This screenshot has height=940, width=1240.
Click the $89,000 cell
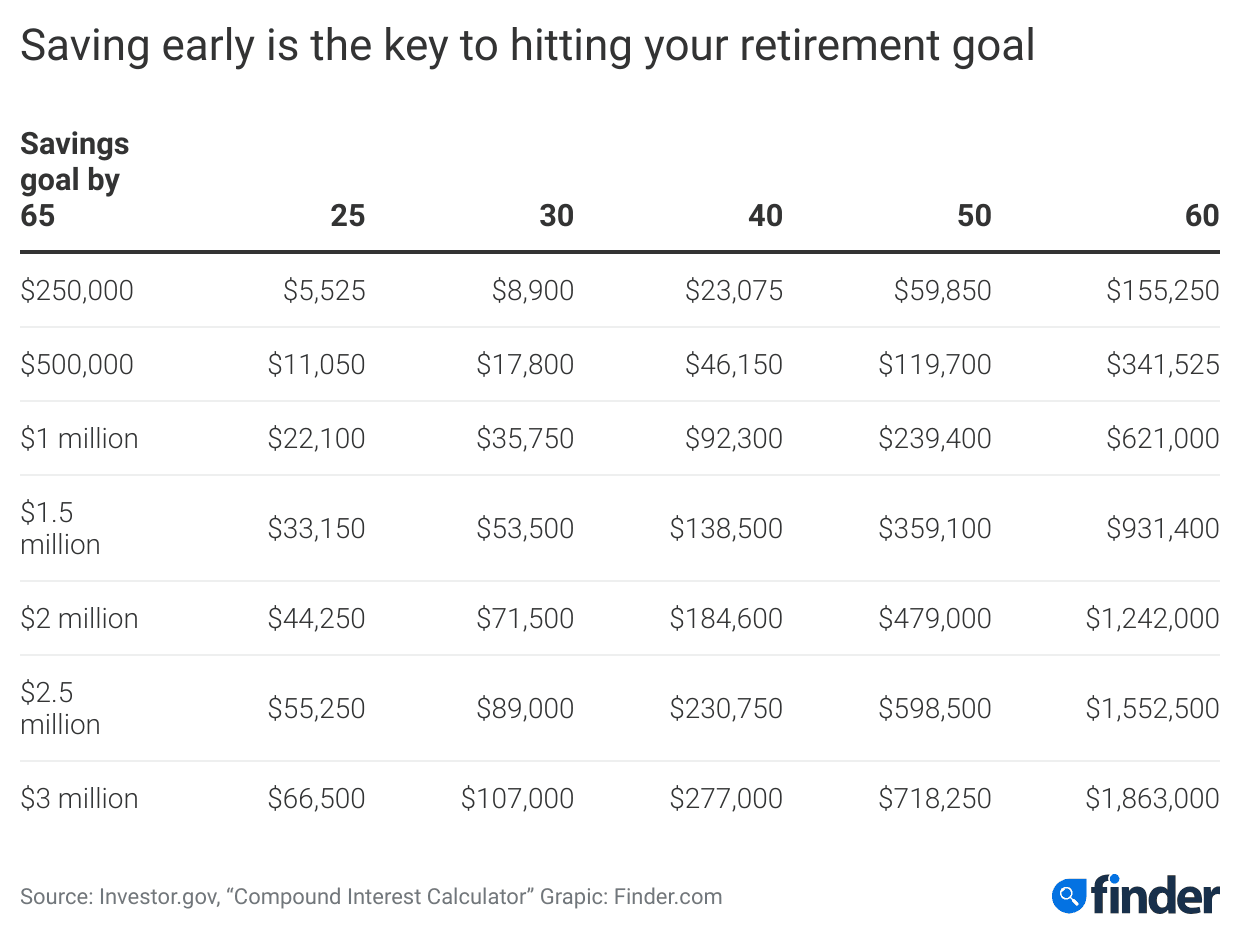525,708
